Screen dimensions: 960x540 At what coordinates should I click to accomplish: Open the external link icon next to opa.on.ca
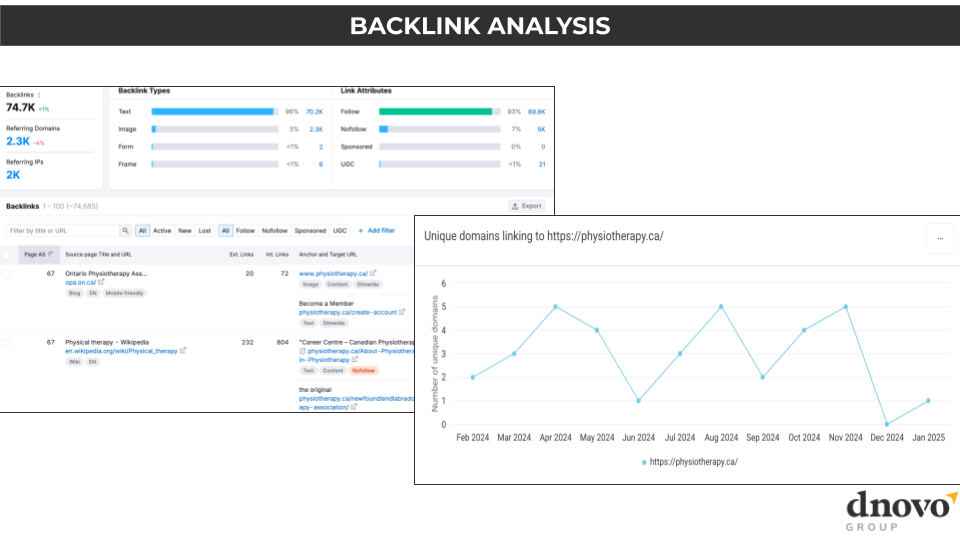101,282
